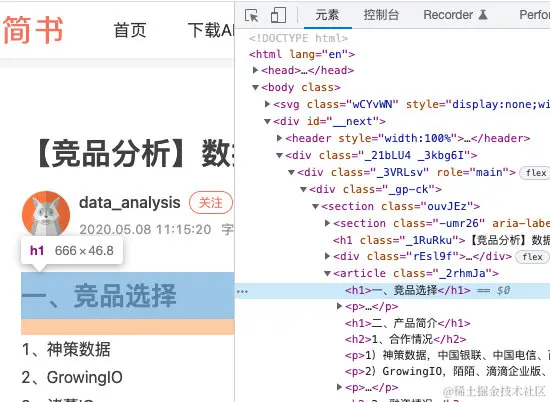Screen dimensions: 550x402
Task: Open the data_analysis author profile link
Action: click(129, 202)
